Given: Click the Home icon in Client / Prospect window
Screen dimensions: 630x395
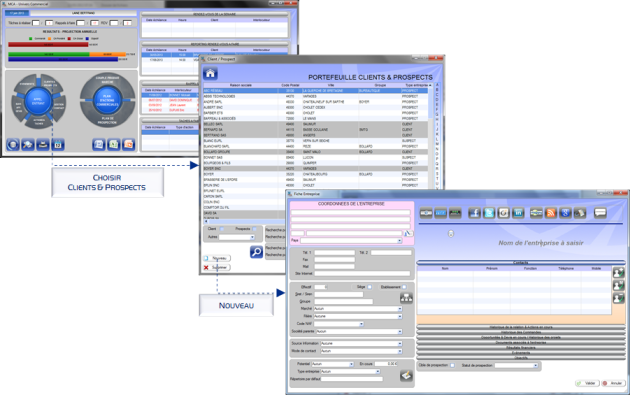Looking at the screenshot, I should [211, 74].
